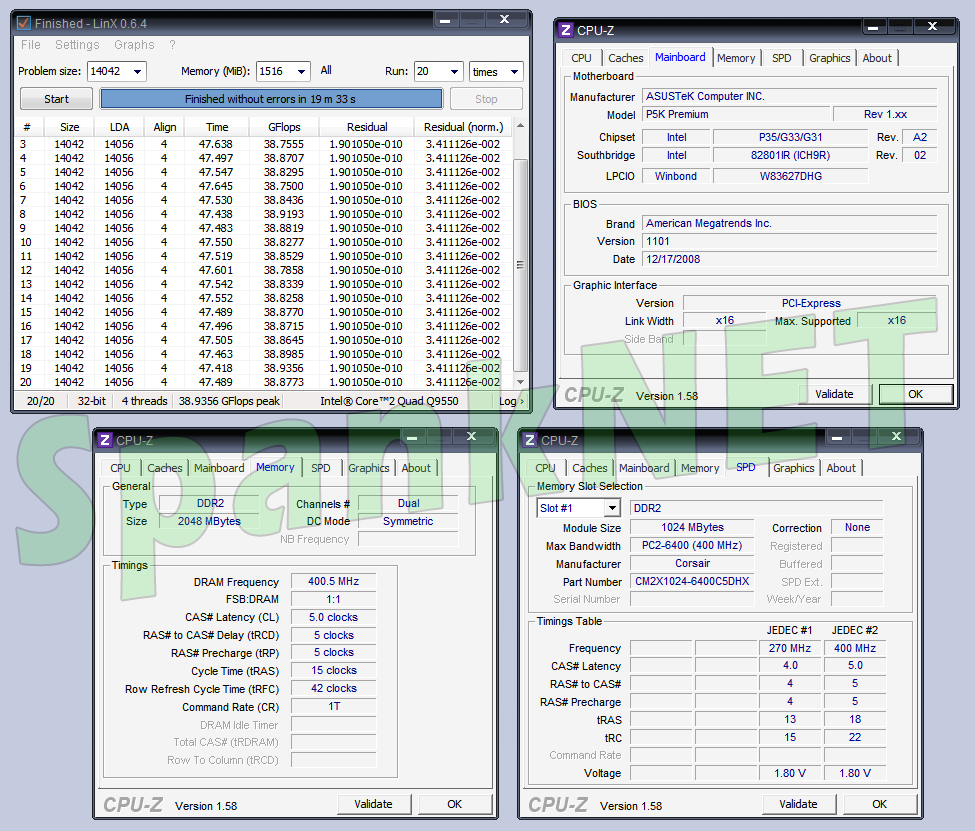Image resolution: width=975 pixels, height=831 pixels.
Task: Click Intel Core 2 Quad Q9550 status text
Action: 389,401
